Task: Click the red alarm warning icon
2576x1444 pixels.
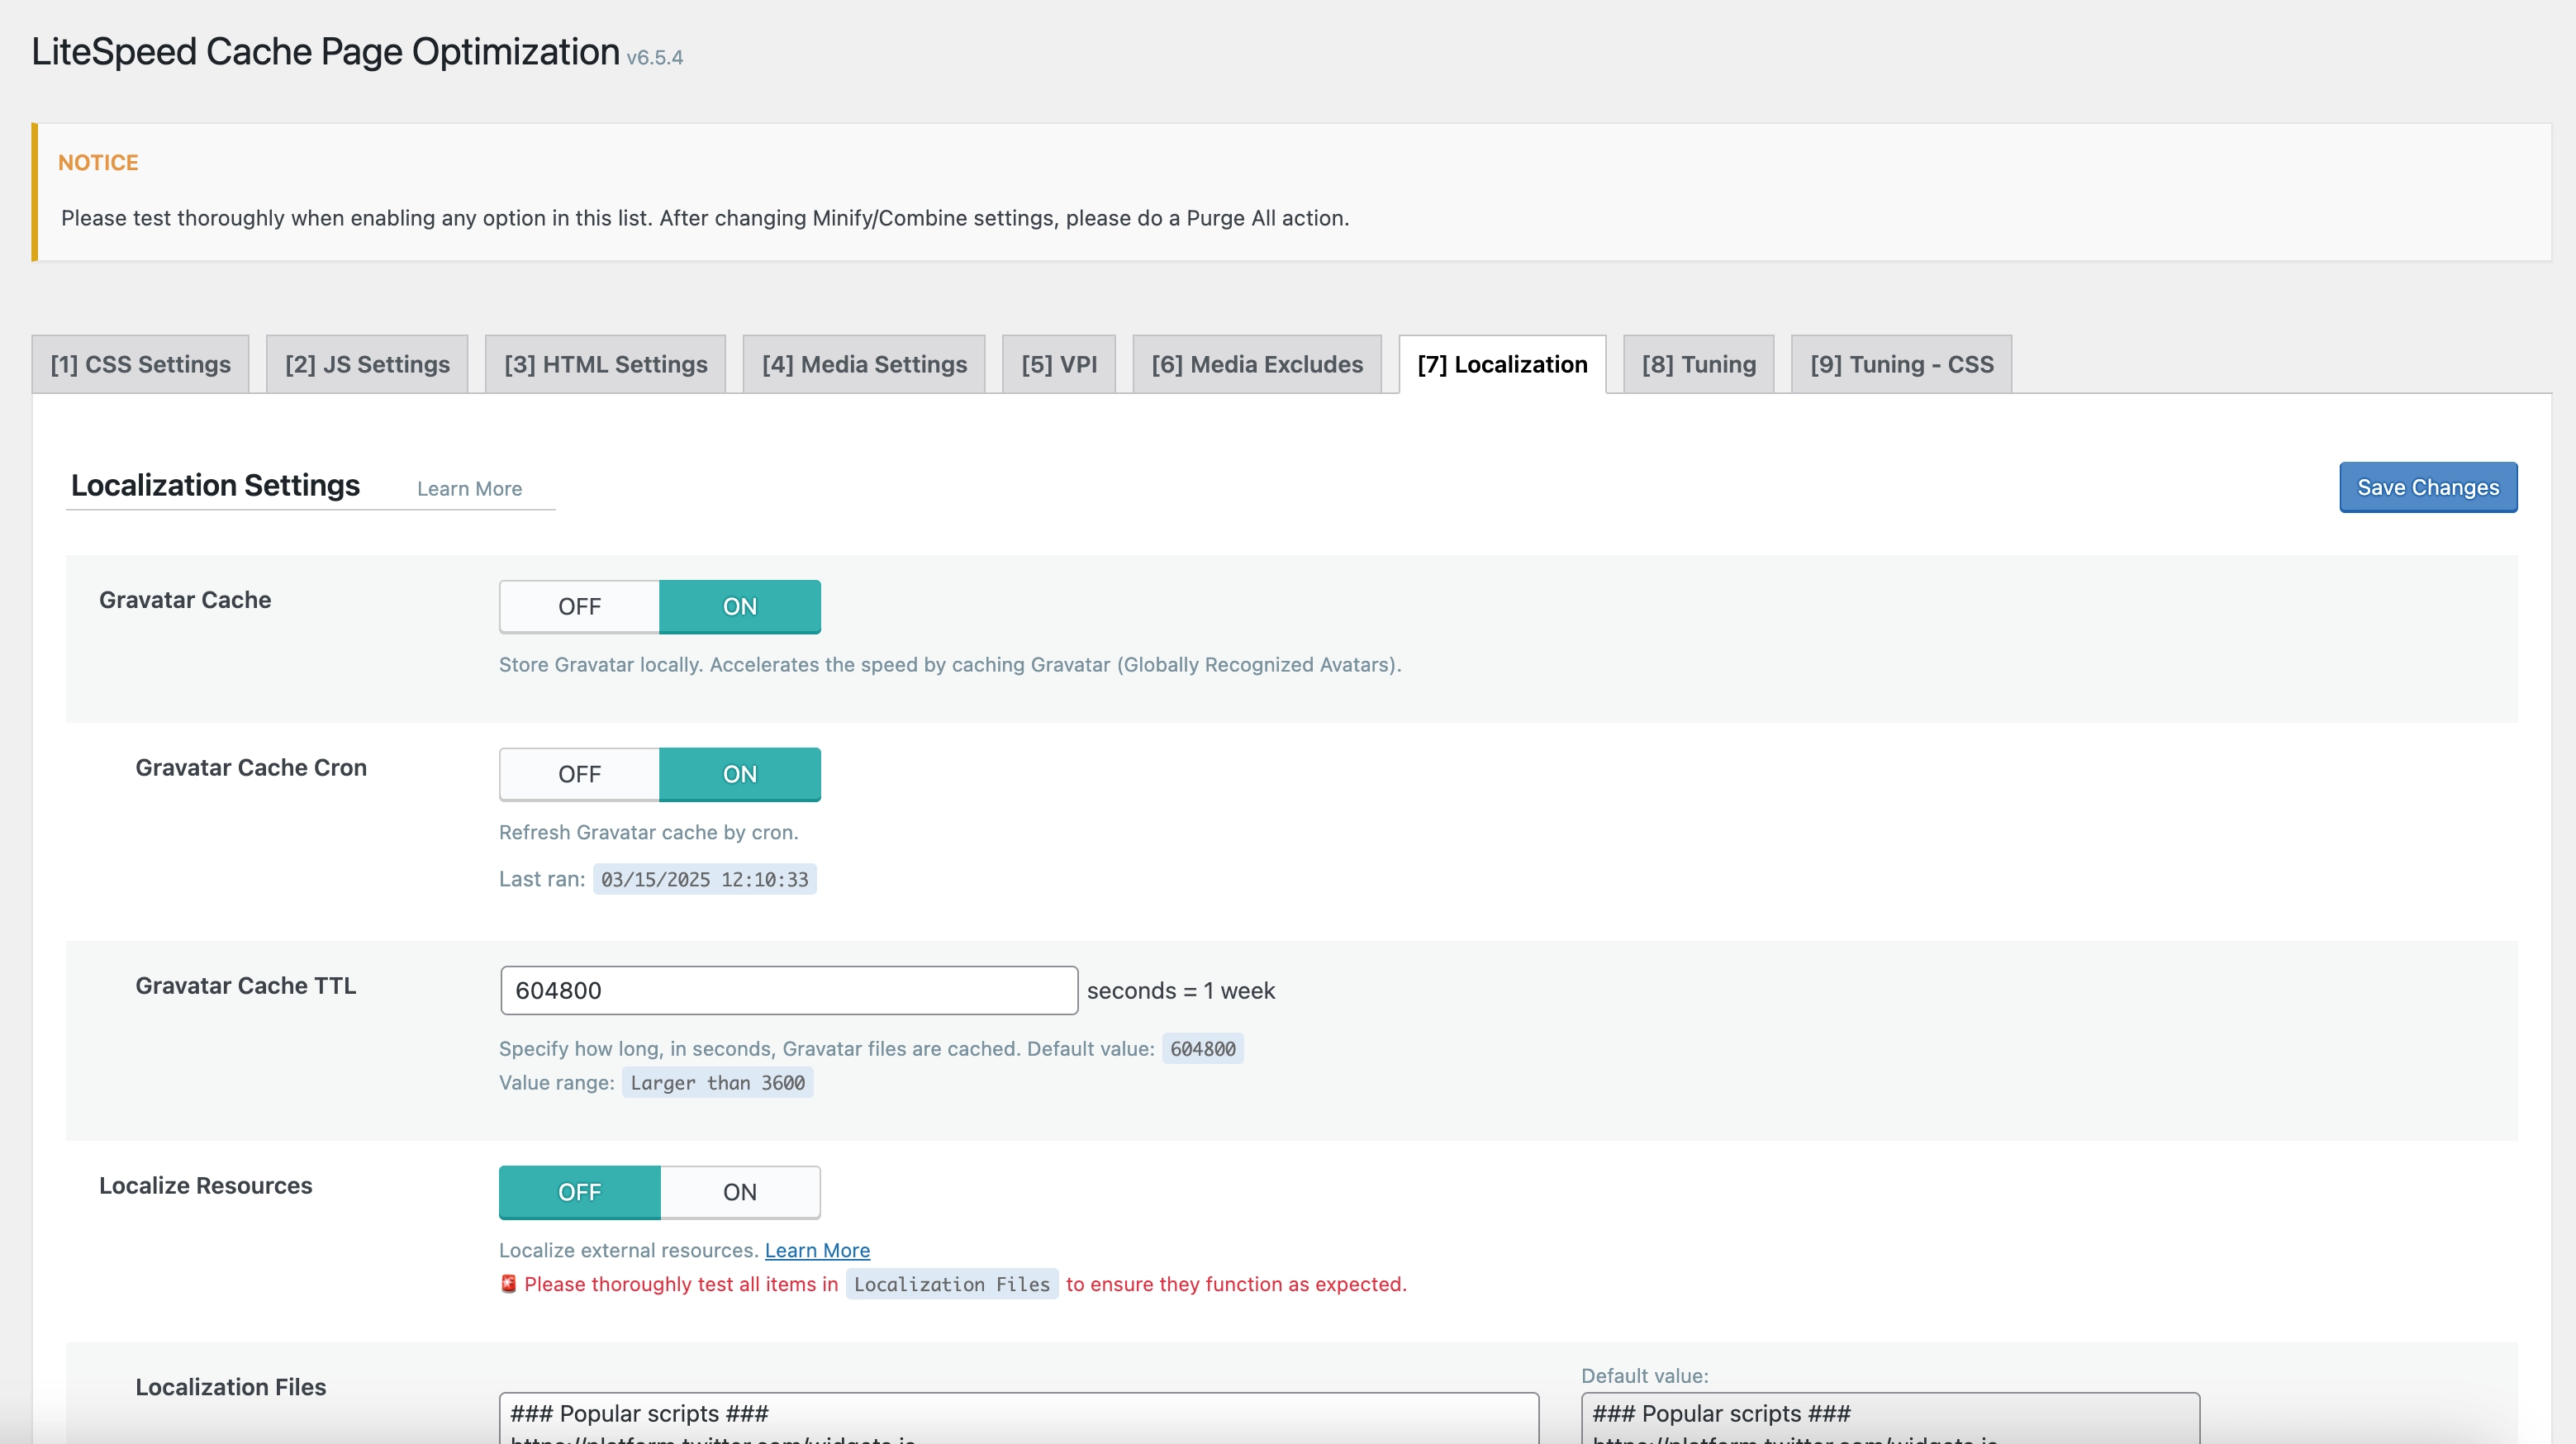Action: point(509,1284)
